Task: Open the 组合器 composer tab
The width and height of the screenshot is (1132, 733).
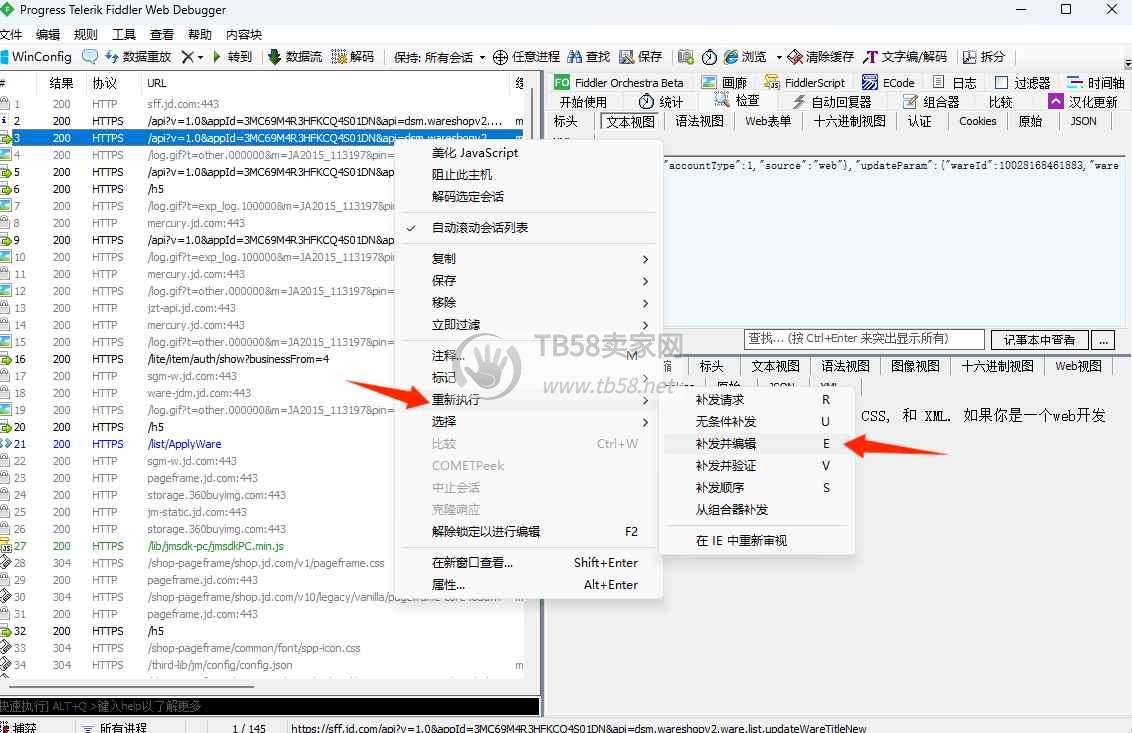Action: [931, 102]
